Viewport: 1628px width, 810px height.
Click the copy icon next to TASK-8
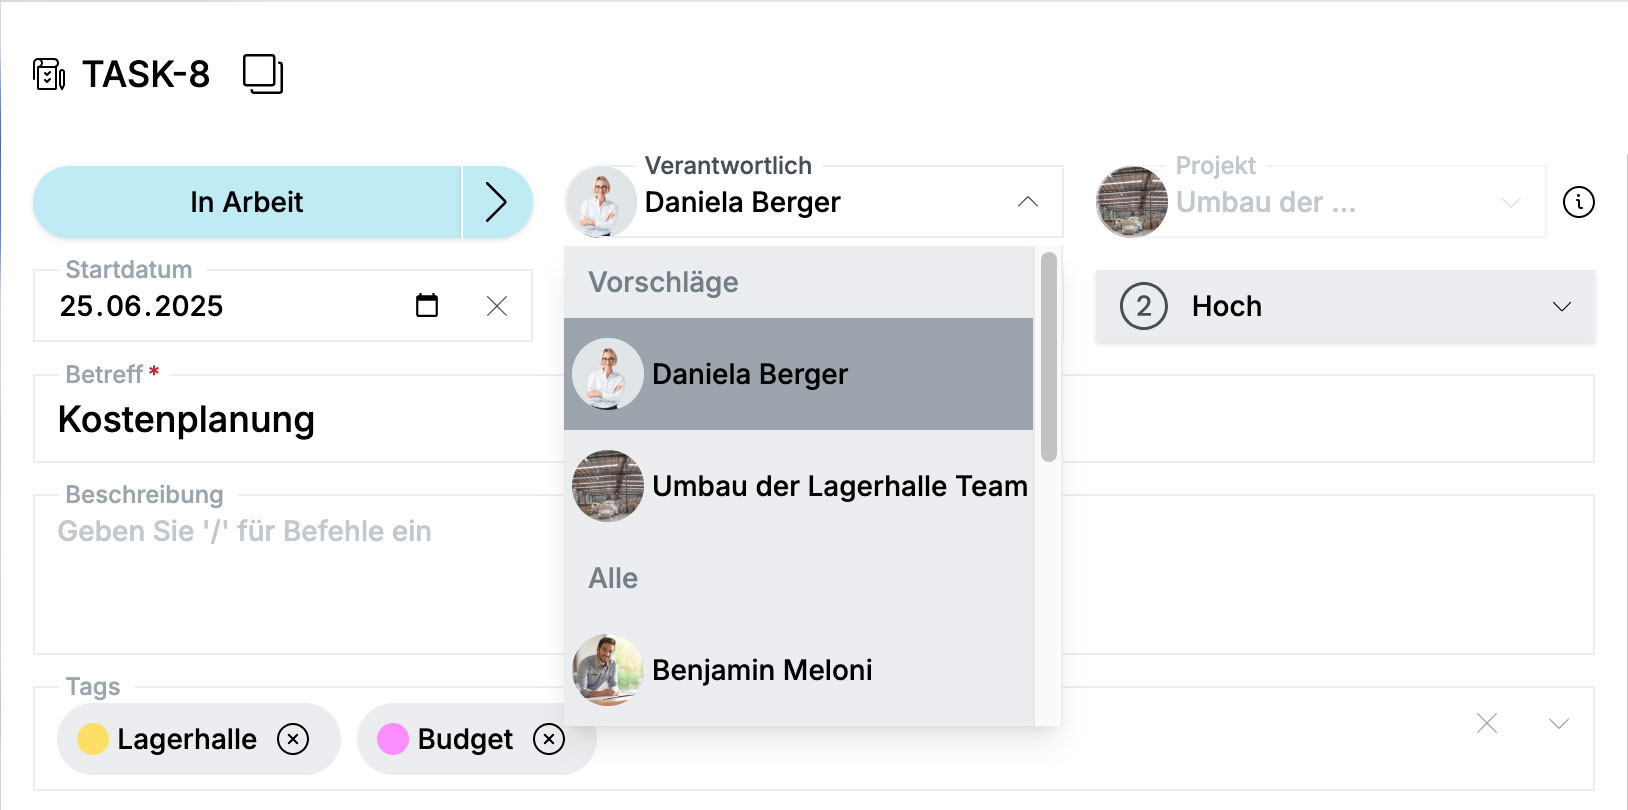click(x=263, y=74)
